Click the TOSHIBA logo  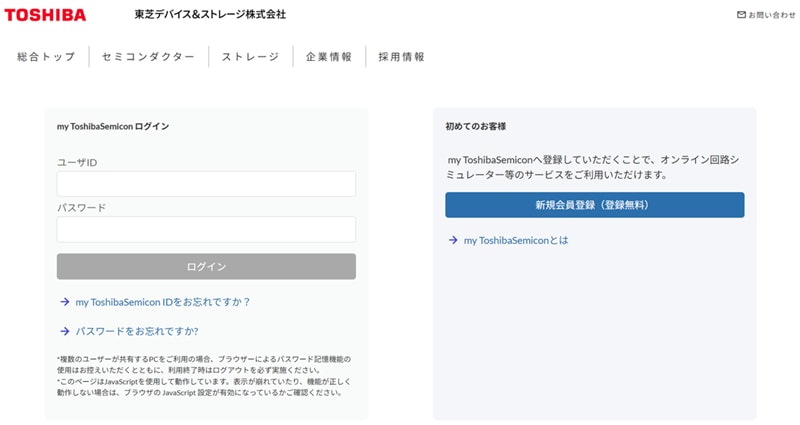pos(45,15)
